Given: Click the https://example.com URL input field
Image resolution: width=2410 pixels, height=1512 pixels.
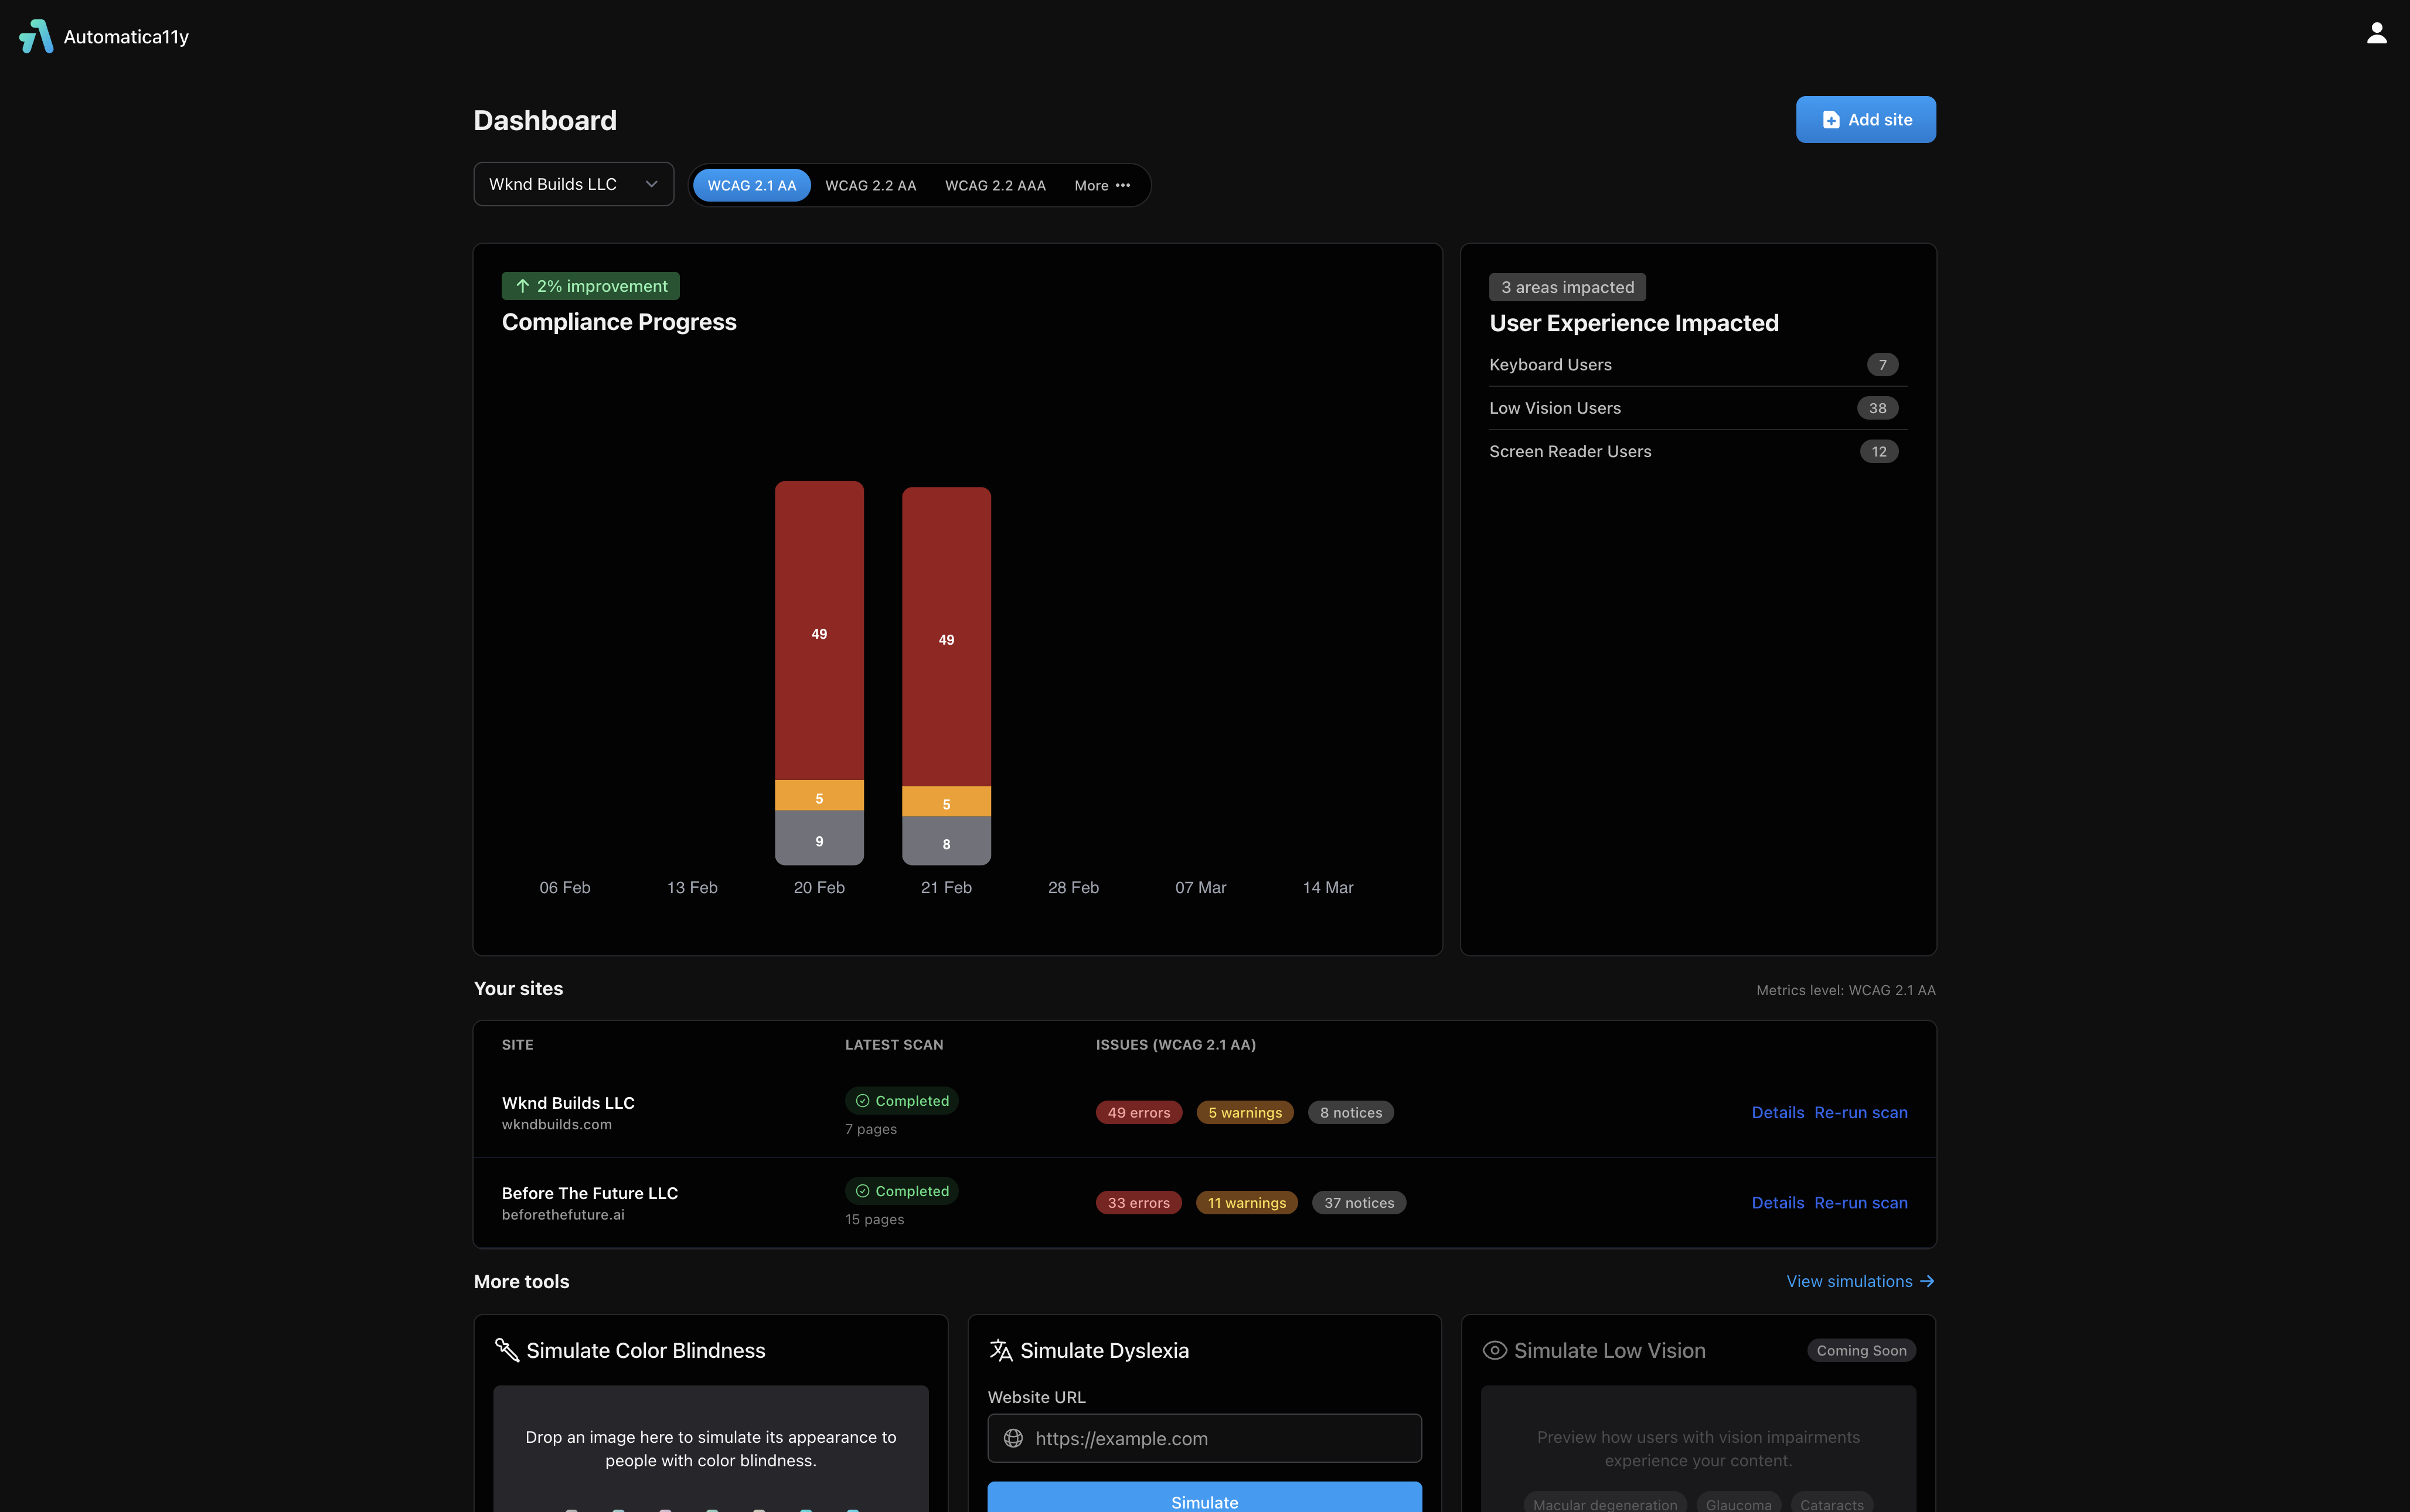Looking at the screenshot, I should tap(1204, 1438).
